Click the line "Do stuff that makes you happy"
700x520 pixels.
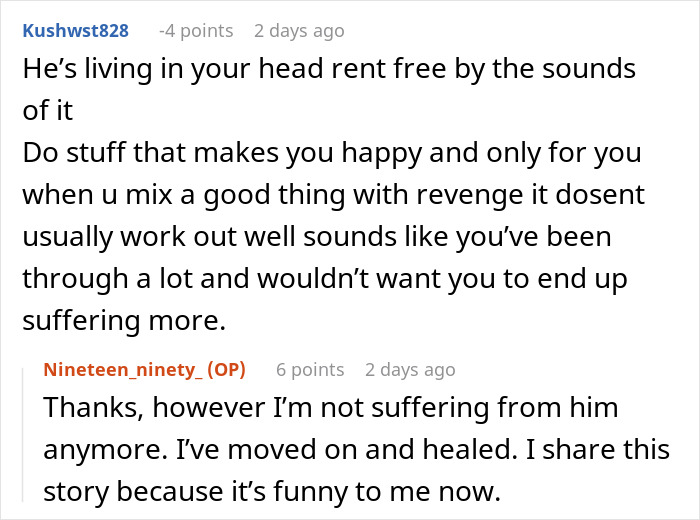click(331, 155)
